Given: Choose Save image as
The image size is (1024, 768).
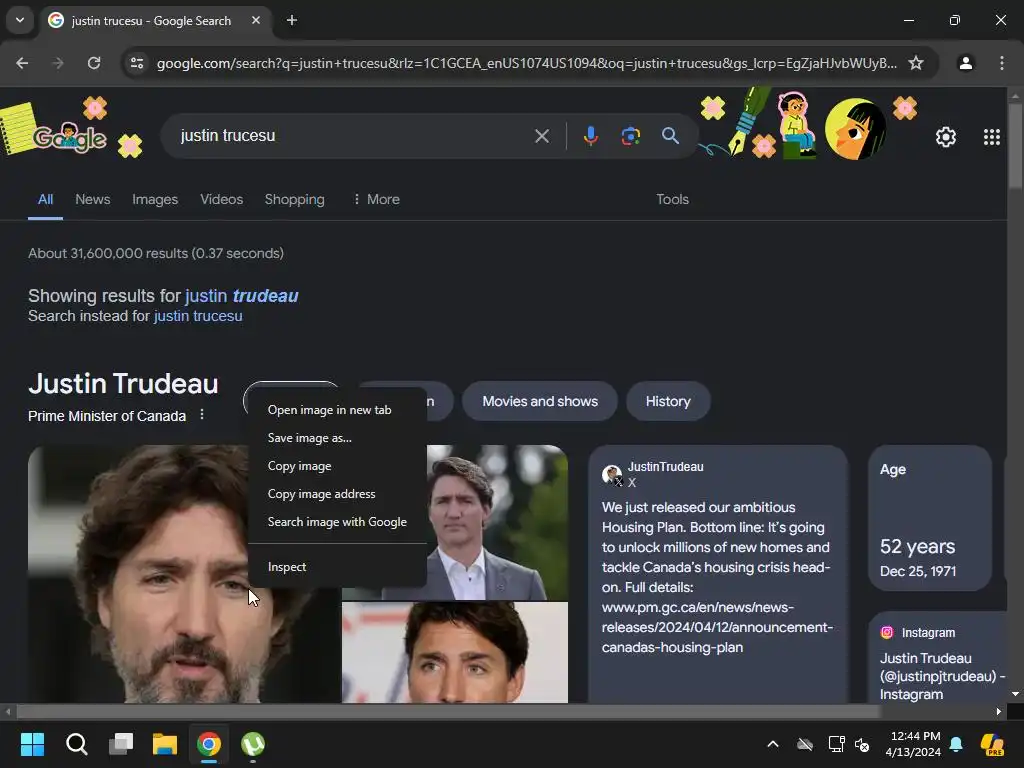Looking at the screenshot, I should point(337,438).
